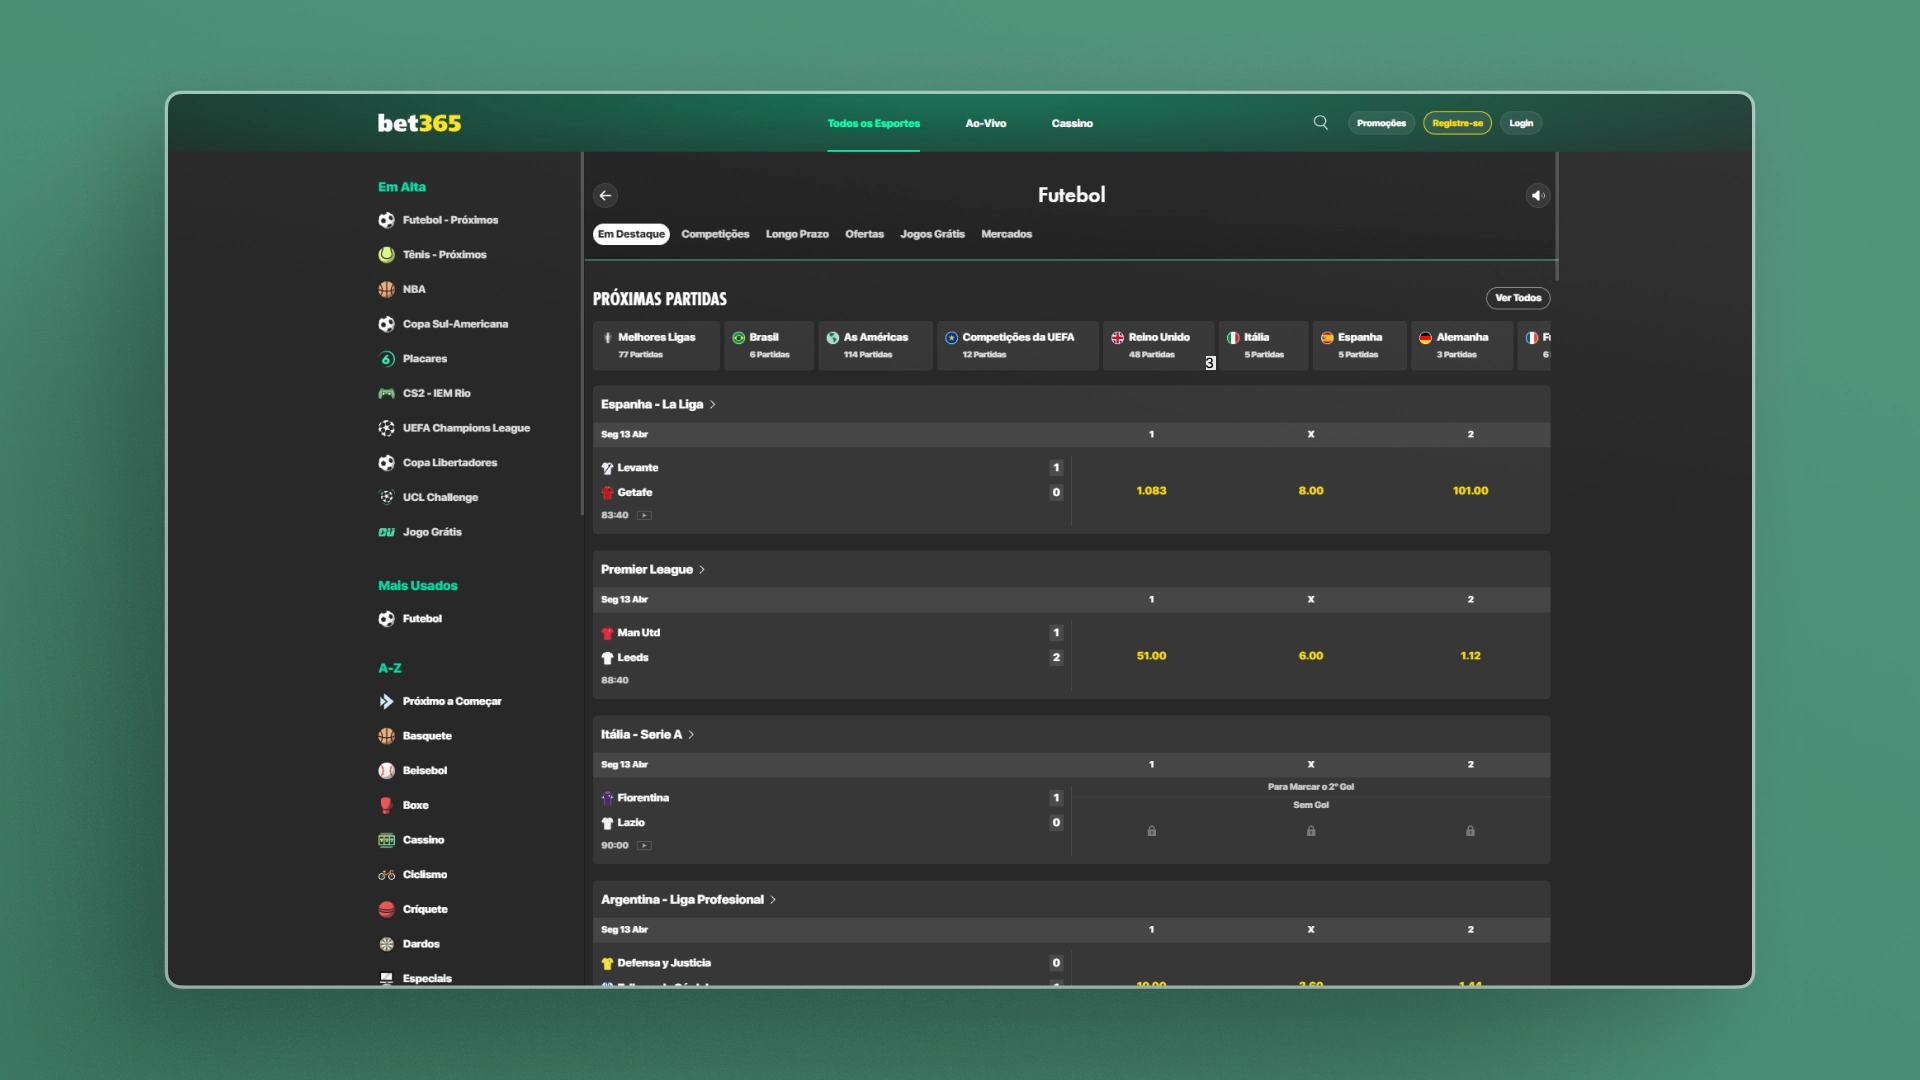Select the Ofertas tab
The height and width of the screenshot is (1080, 1920).
tap(864, 234)
